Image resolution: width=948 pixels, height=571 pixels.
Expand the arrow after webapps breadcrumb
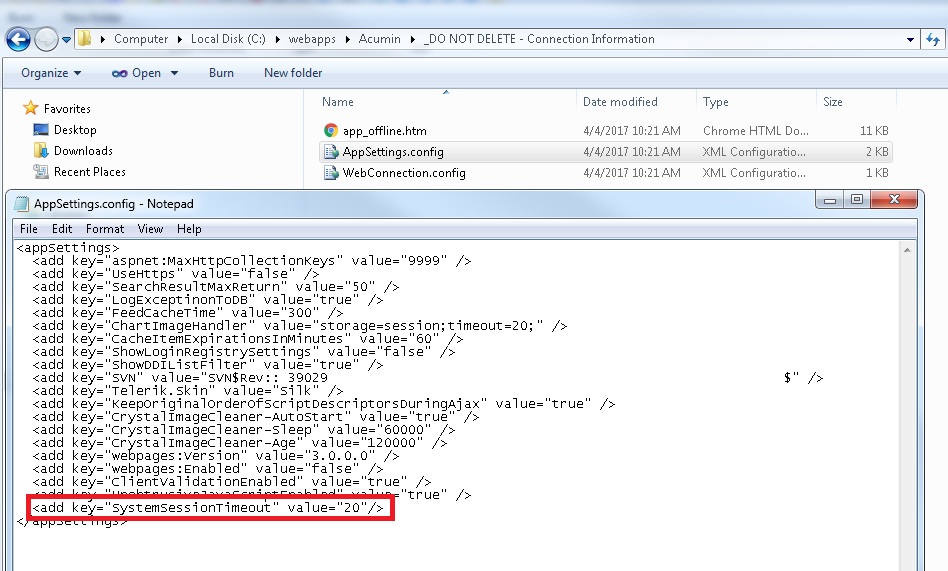(x=348, y=39)
